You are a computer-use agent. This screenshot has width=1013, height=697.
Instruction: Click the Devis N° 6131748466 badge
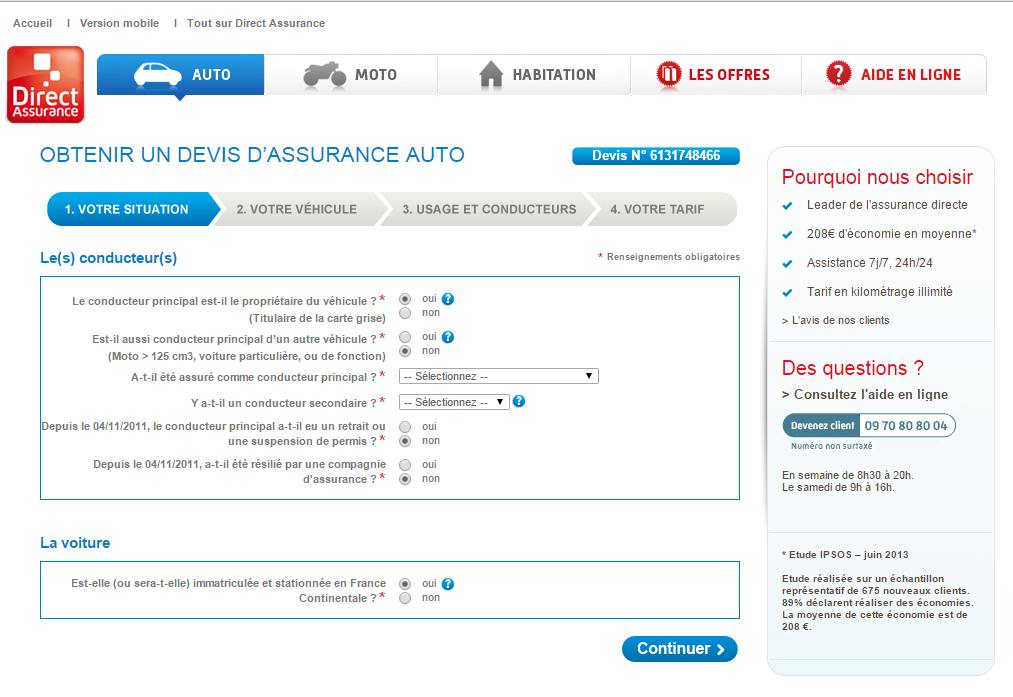tap(656, 156)
